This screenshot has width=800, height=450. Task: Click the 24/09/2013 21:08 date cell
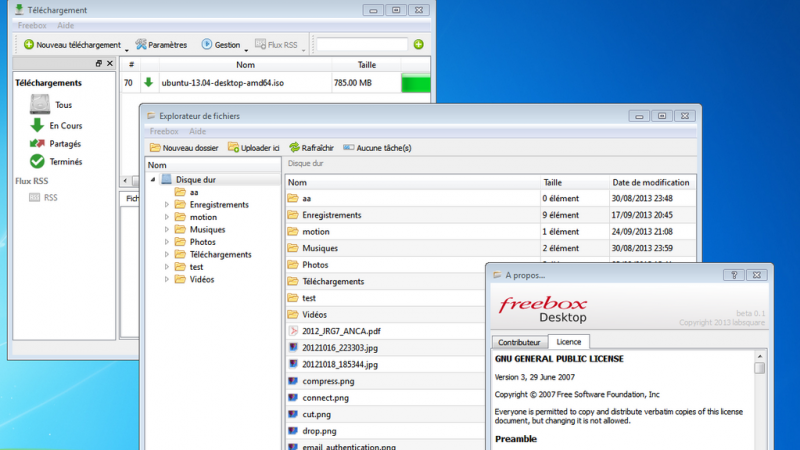[642, 232]
